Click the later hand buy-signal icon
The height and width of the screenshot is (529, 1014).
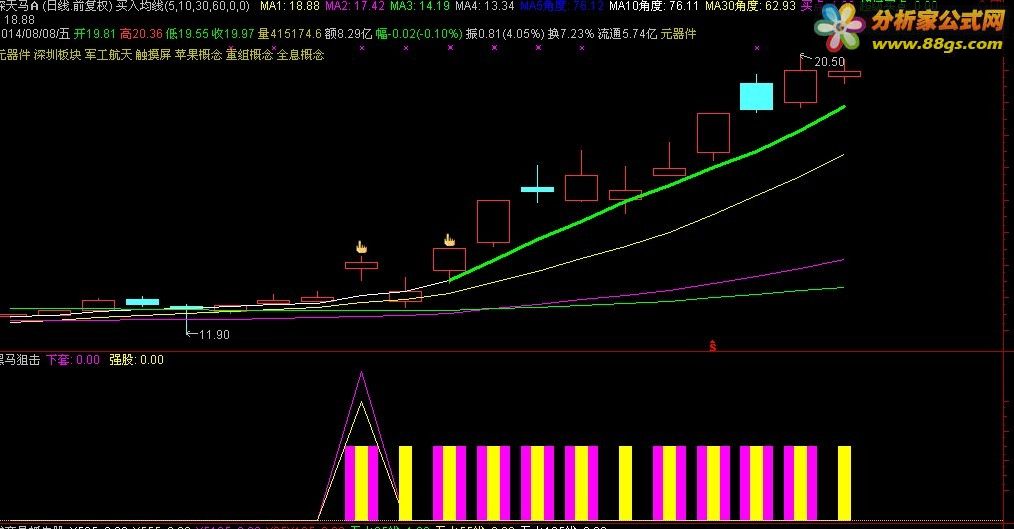click(449, 241)
